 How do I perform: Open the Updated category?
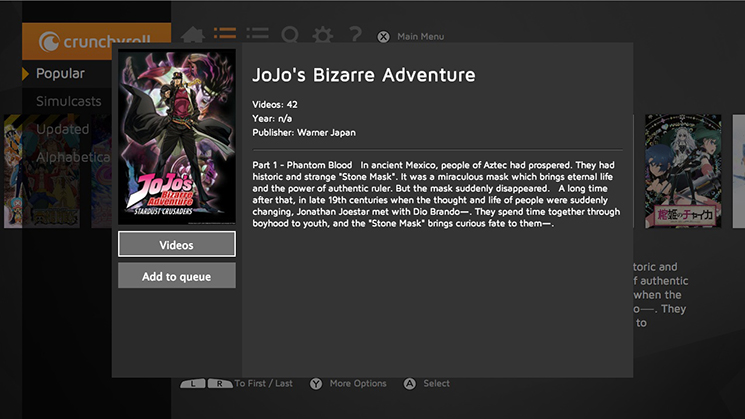point(63,129)
